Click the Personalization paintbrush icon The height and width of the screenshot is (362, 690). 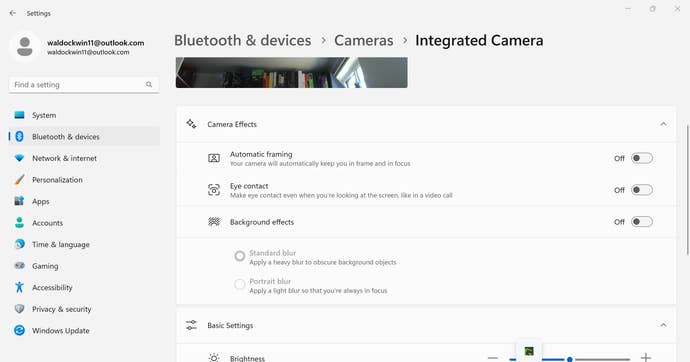19,180
